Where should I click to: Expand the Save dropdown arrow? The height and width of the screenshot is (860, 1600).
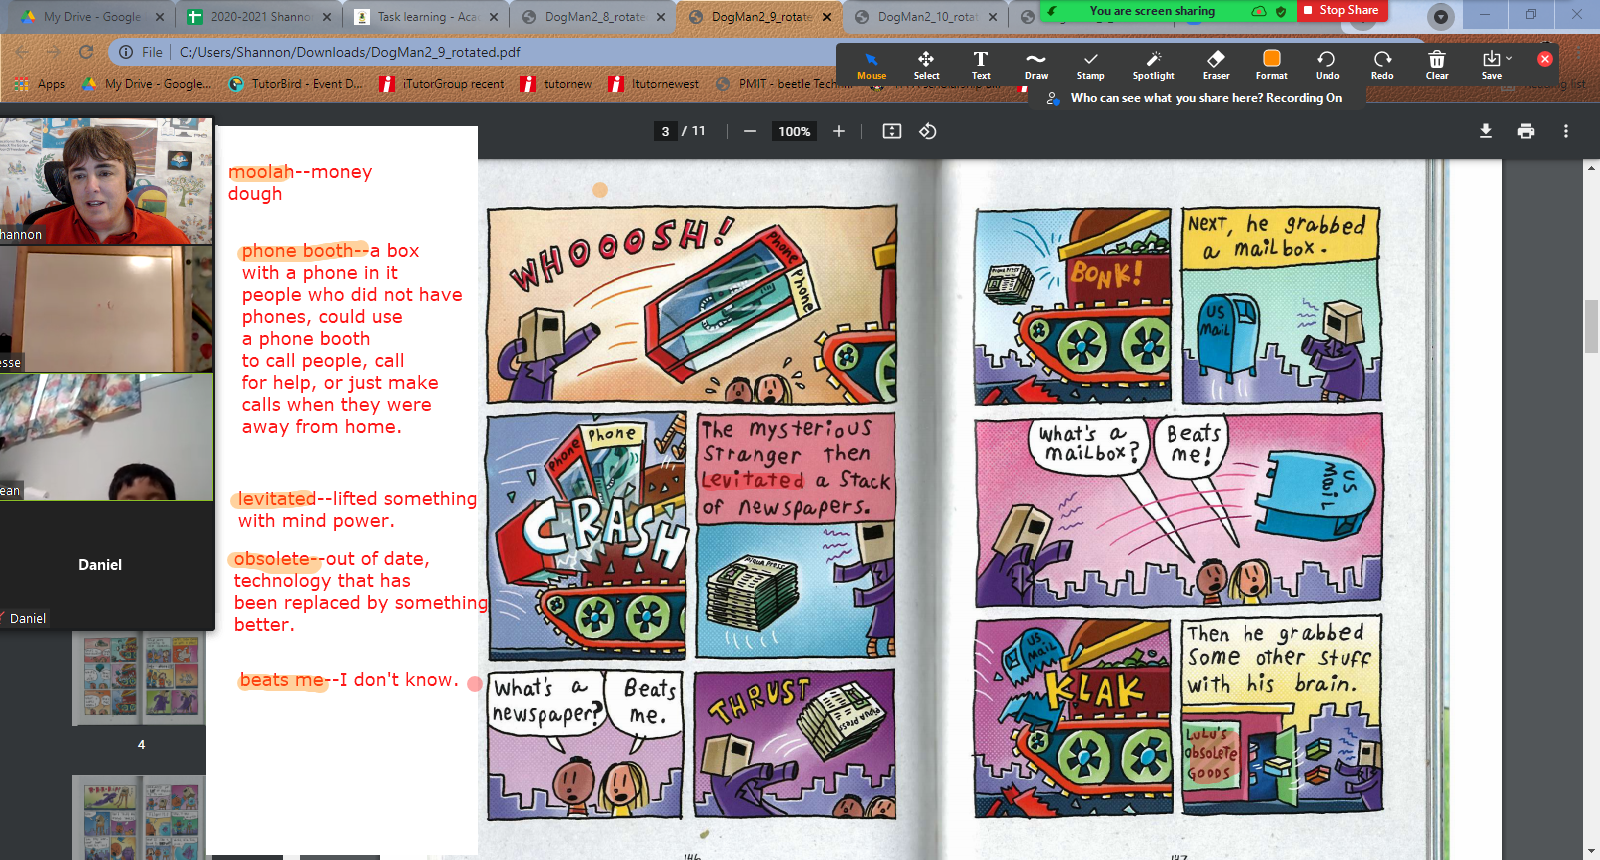(x=1509, y=59)
